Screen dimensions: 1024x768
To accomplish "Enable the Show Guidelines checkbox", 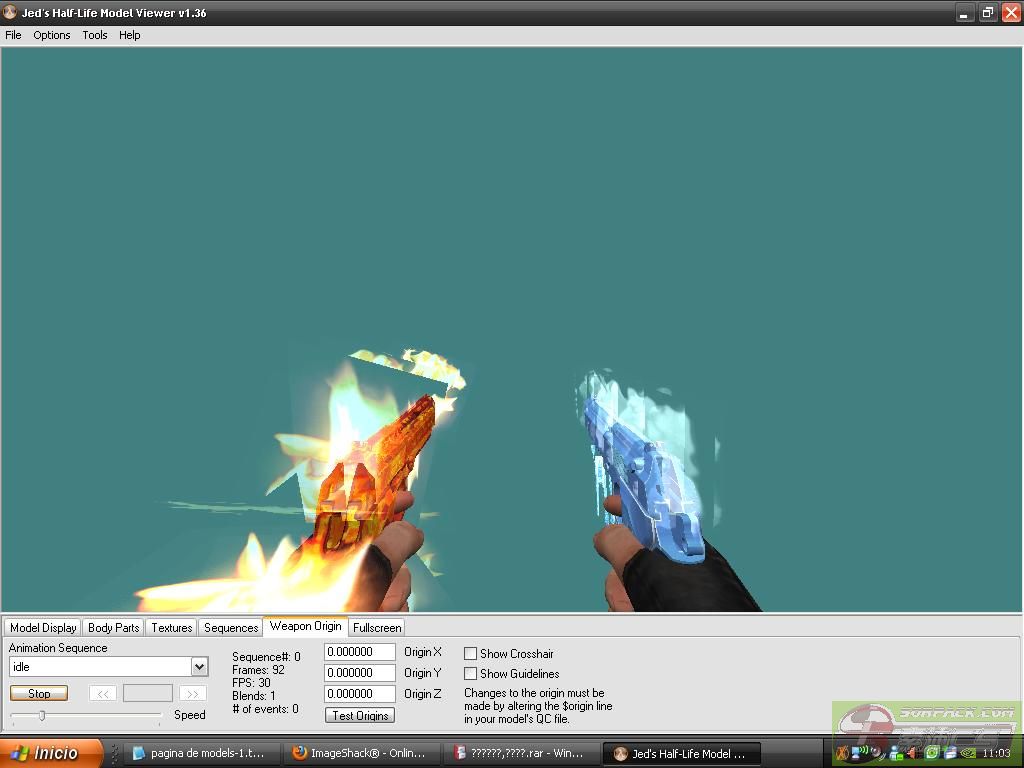I will (x=470, y=674).
